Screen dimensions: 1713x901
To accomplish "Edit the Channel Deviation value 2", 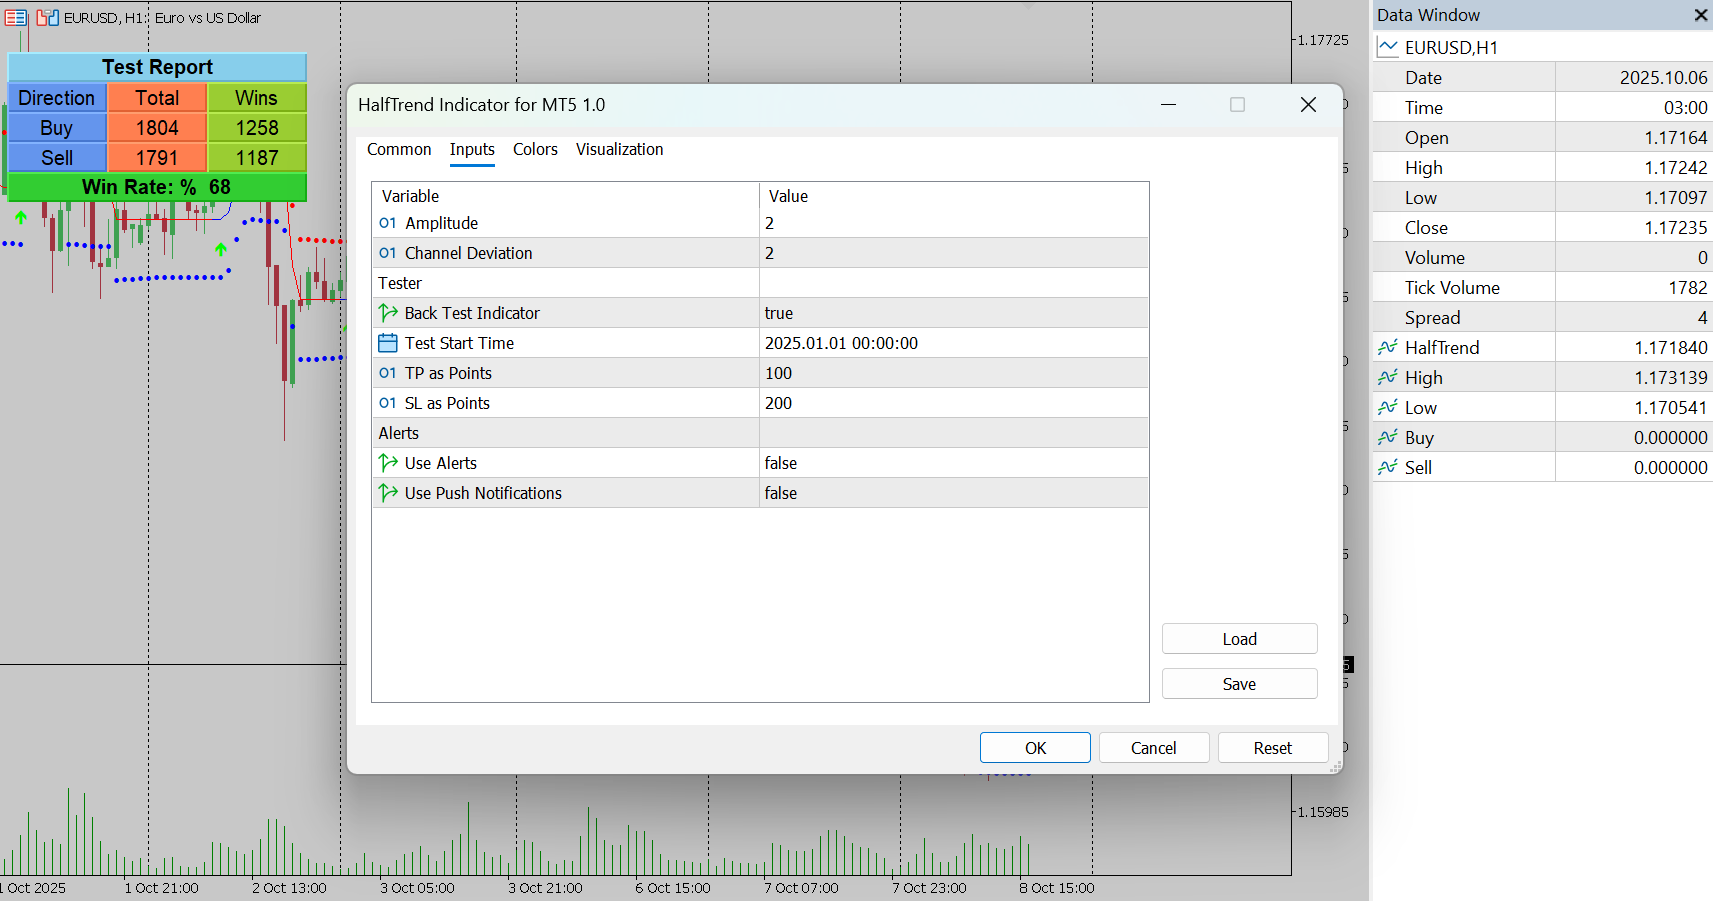I will [954, 253].
